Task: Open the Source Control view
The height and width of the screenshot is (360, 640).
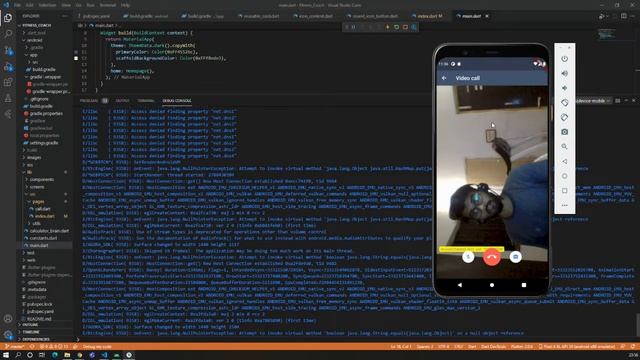Action: click(x=8, y=50)
